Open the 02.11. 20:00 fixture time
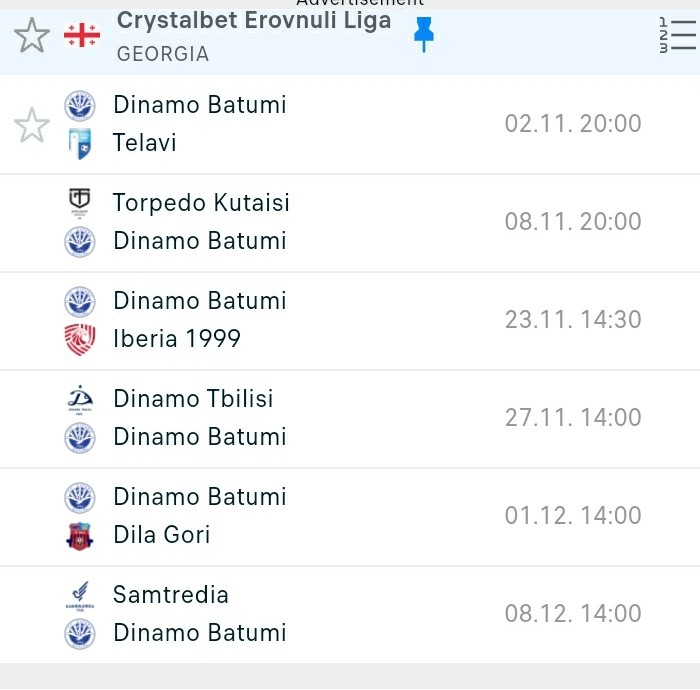Image resolution: width=700 pixels, height=690 pixels. (573, 124)
